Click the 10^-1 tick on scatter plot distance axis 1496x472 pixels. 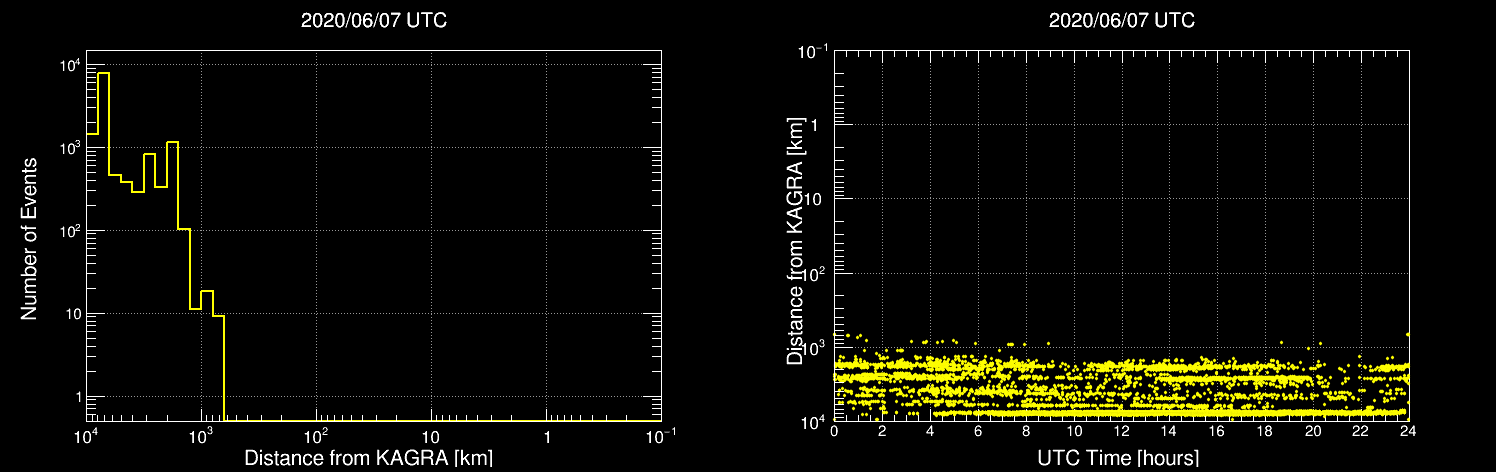tap(812, 50)
